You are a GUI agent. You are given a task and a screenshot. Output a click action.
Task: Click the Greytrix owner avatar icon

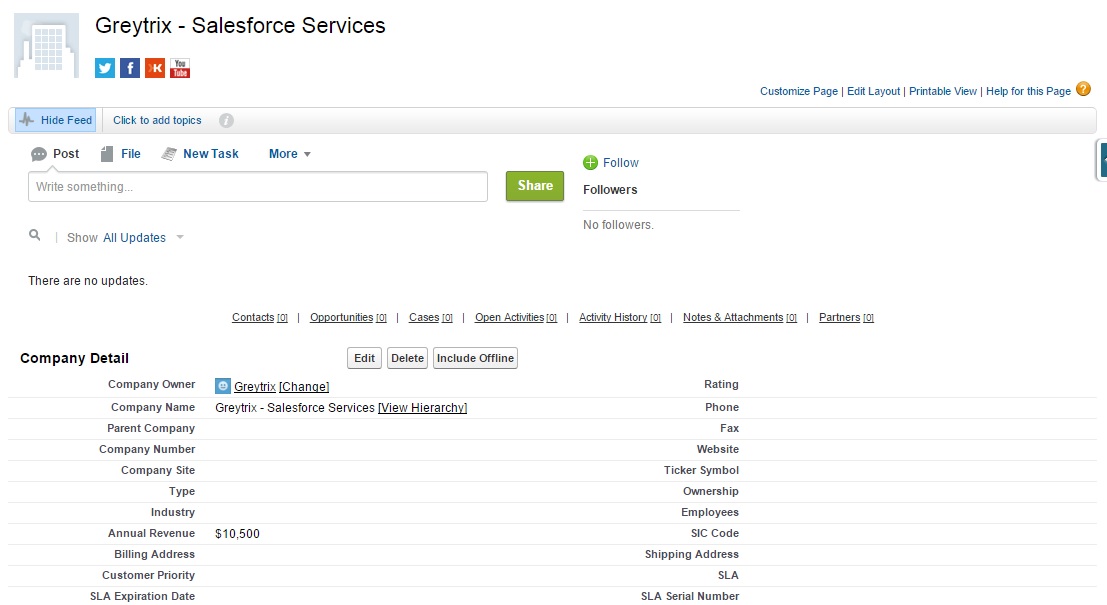(x=222, y=385)
